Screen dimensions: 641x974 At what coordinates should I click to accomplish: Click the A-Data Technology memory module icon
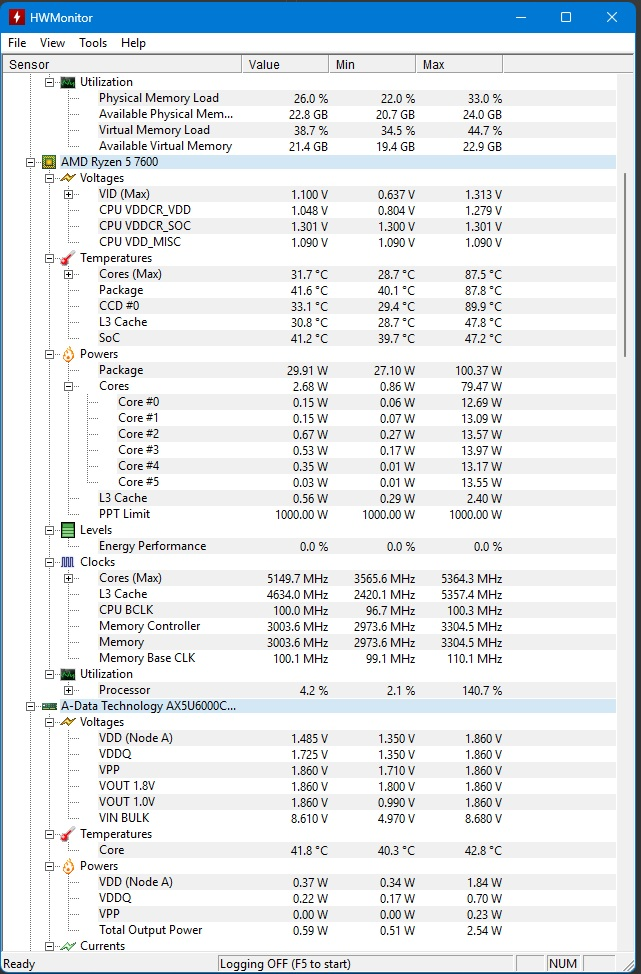tap(48, 706)
